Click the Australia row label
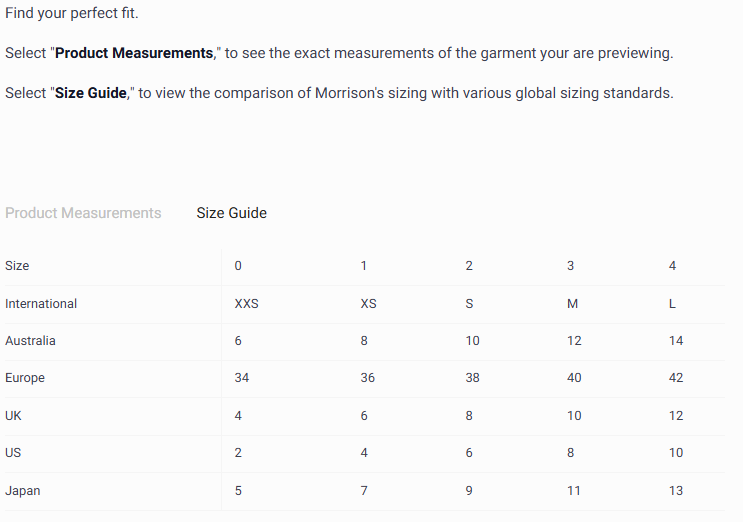Screen dimensions: 743x522 point(30,341)
